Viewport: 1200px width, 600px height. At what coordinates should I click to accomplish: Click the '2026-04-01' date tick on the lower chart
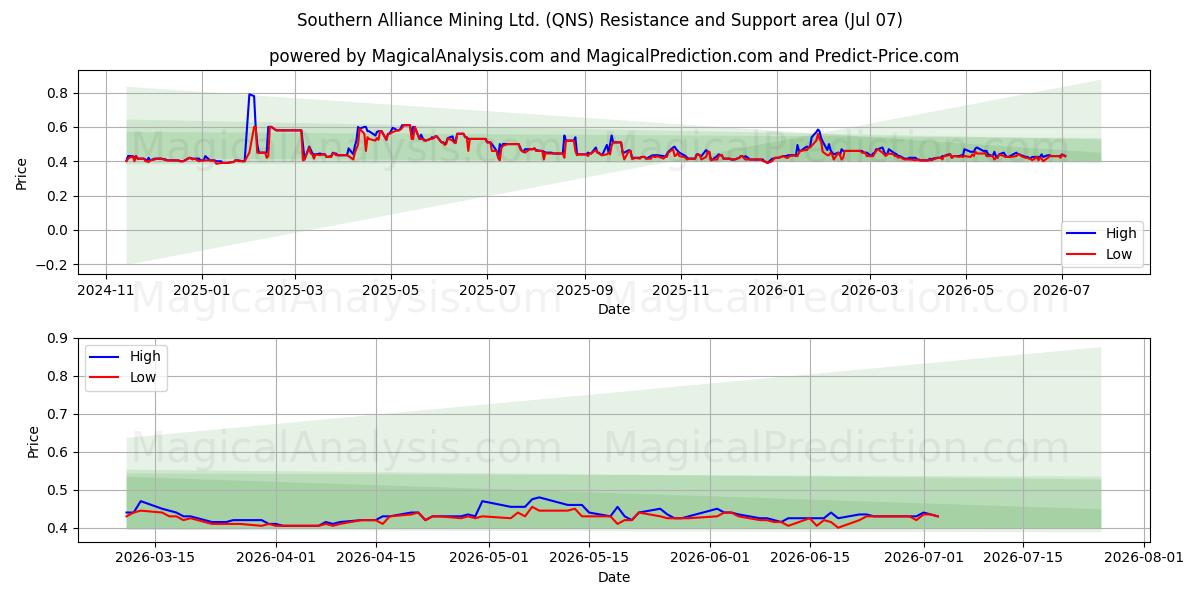click(277, 559)
